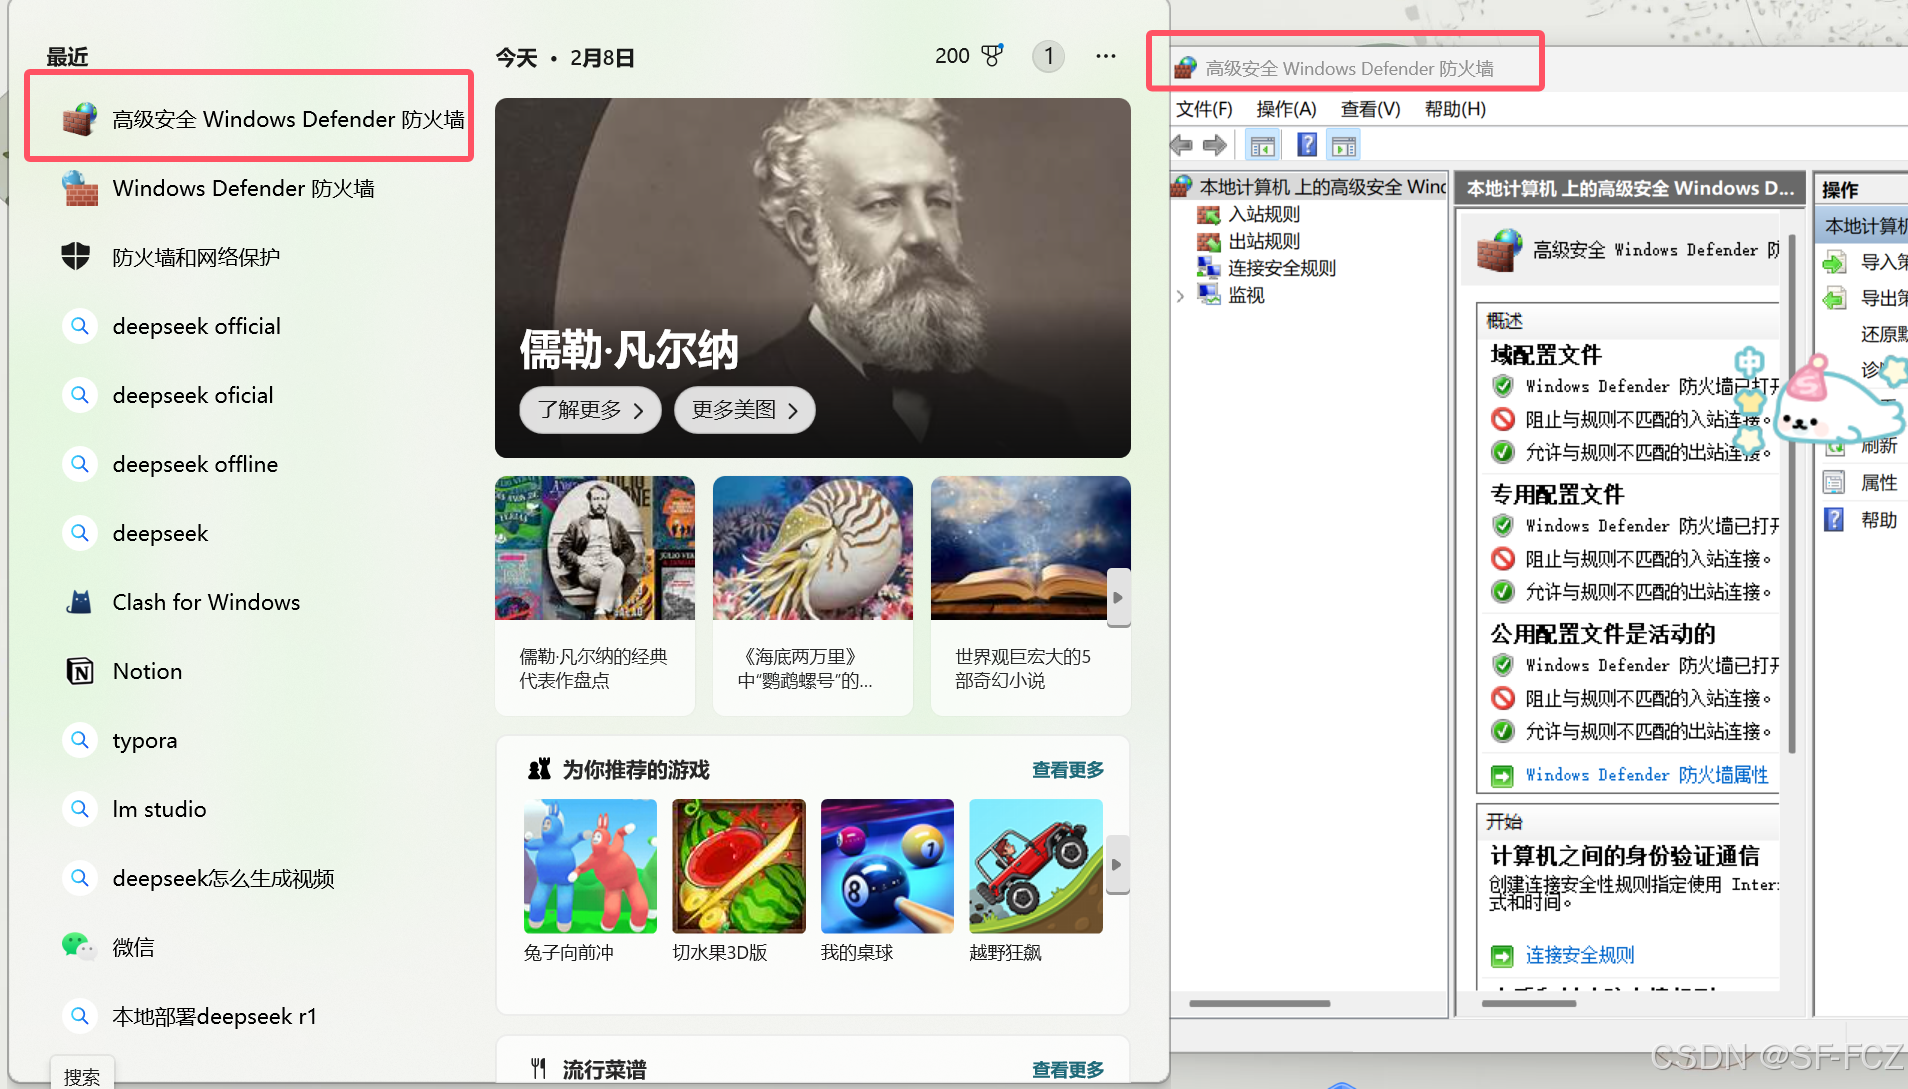This screenshot has width=1908, height=1089.
Task: Open the 越野狂飙 game
Action: (x=1036, y=880)
